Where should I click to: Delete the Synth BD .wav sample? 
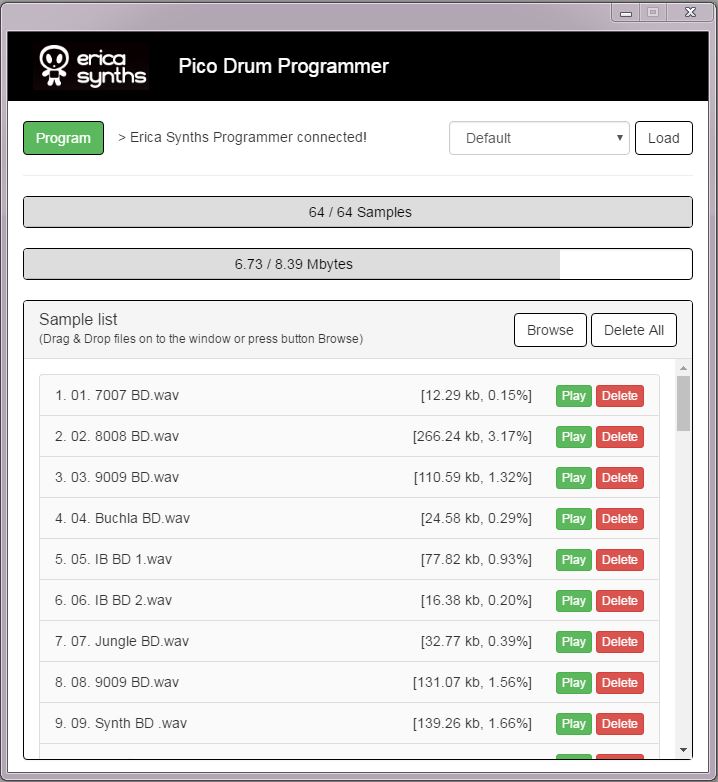click(620, 724)
